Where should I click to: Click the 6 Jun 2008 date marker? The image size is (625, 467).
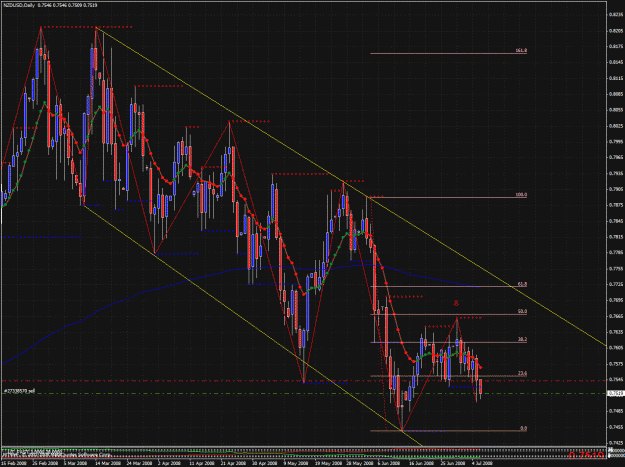[389, 463]
